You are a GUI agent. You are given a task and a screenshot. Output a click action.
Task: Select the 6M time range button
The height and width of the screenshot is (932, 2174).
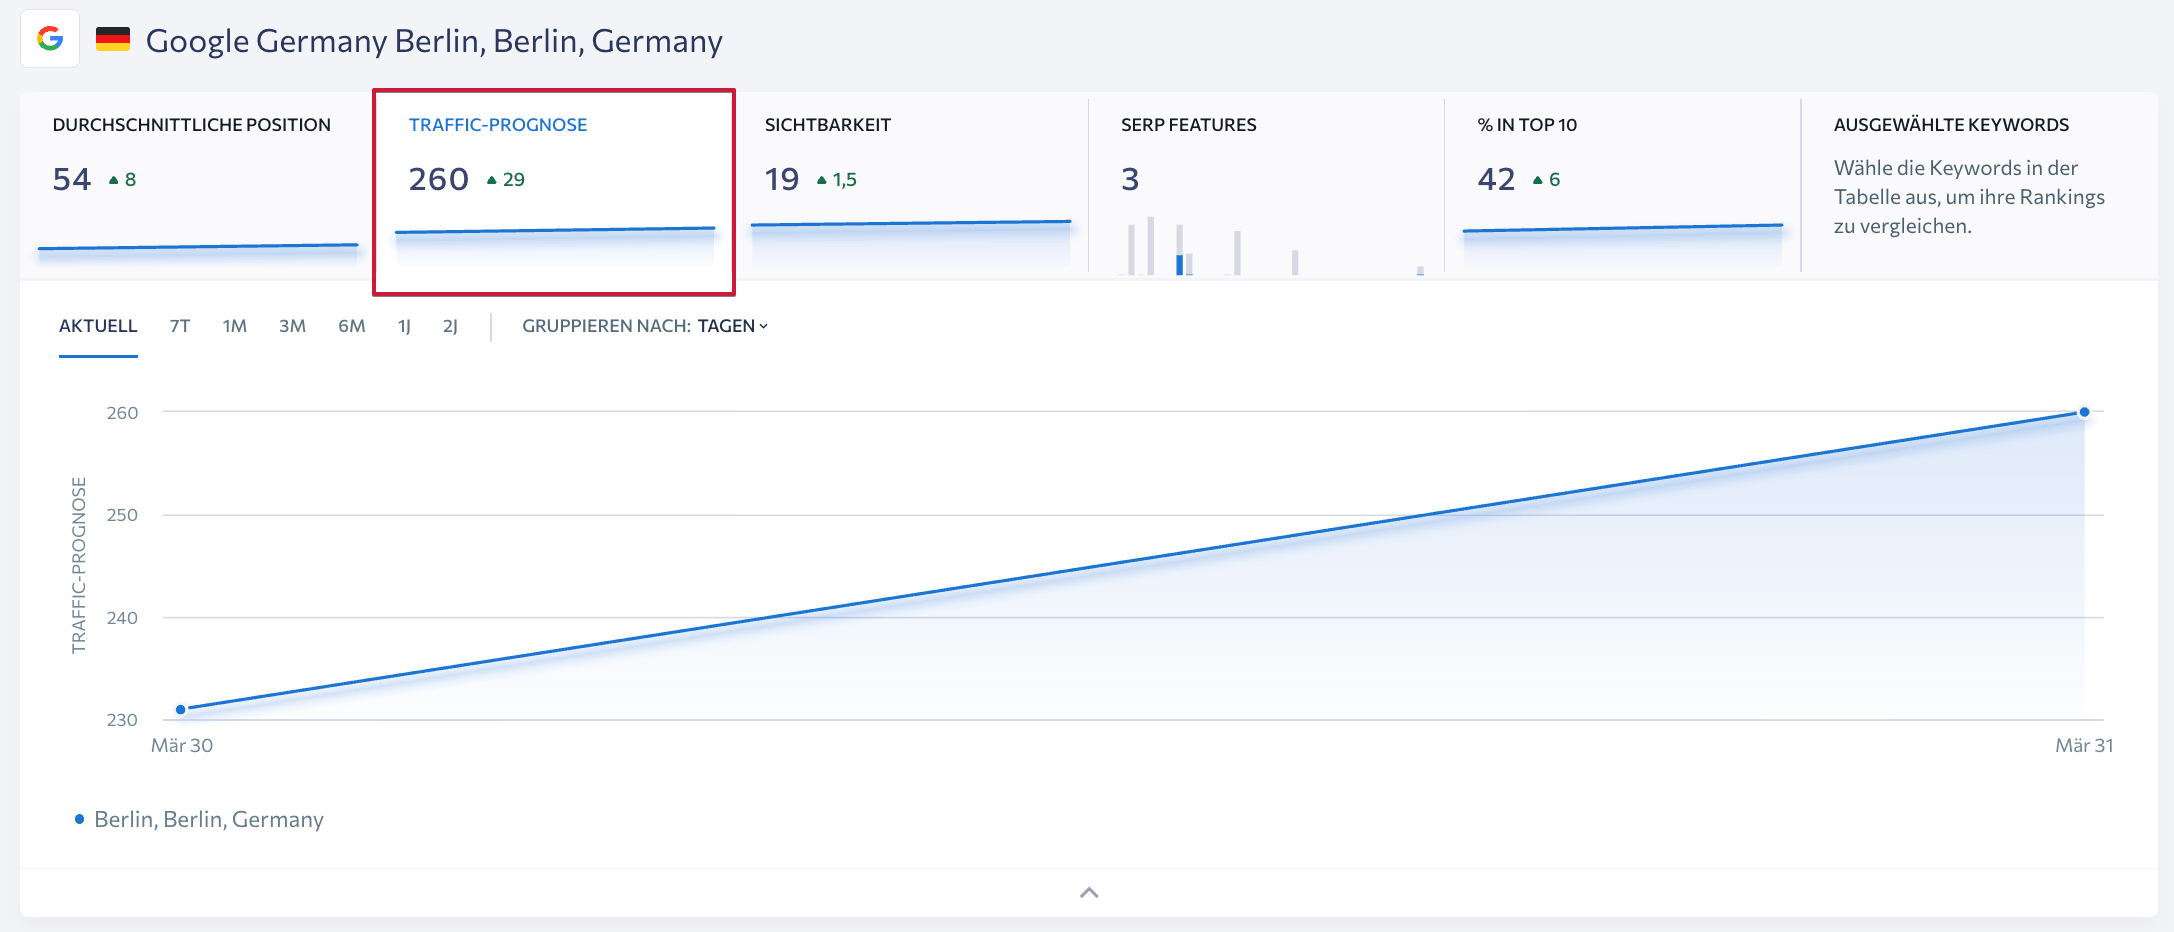(x=351, y=325)
